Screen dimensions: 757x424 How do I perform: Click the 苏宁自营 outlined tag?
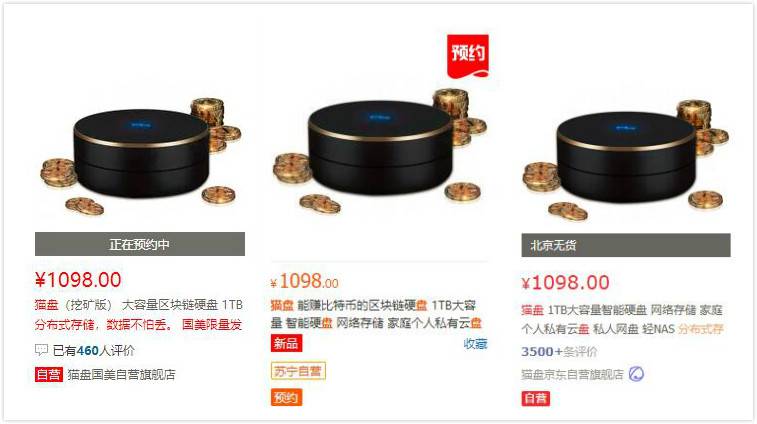pos(298,371)
